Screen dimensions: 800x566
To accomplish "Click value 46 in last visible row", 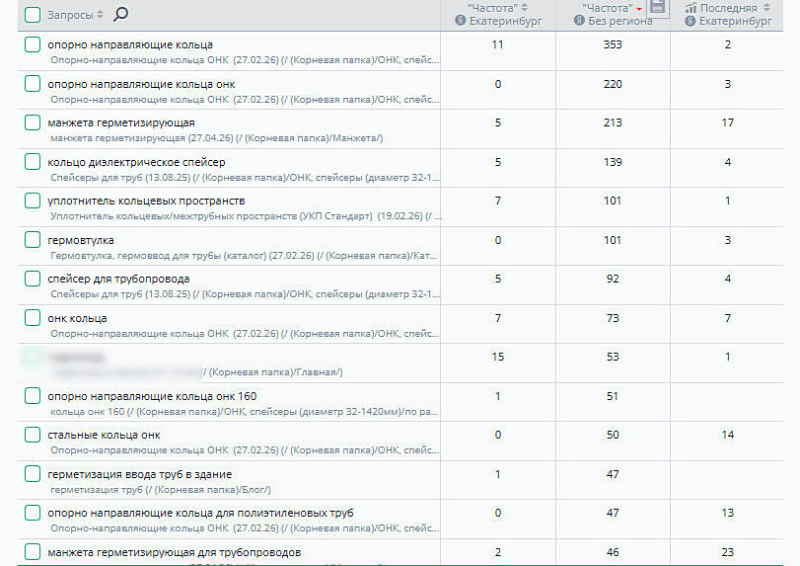I will pos(613,552).
